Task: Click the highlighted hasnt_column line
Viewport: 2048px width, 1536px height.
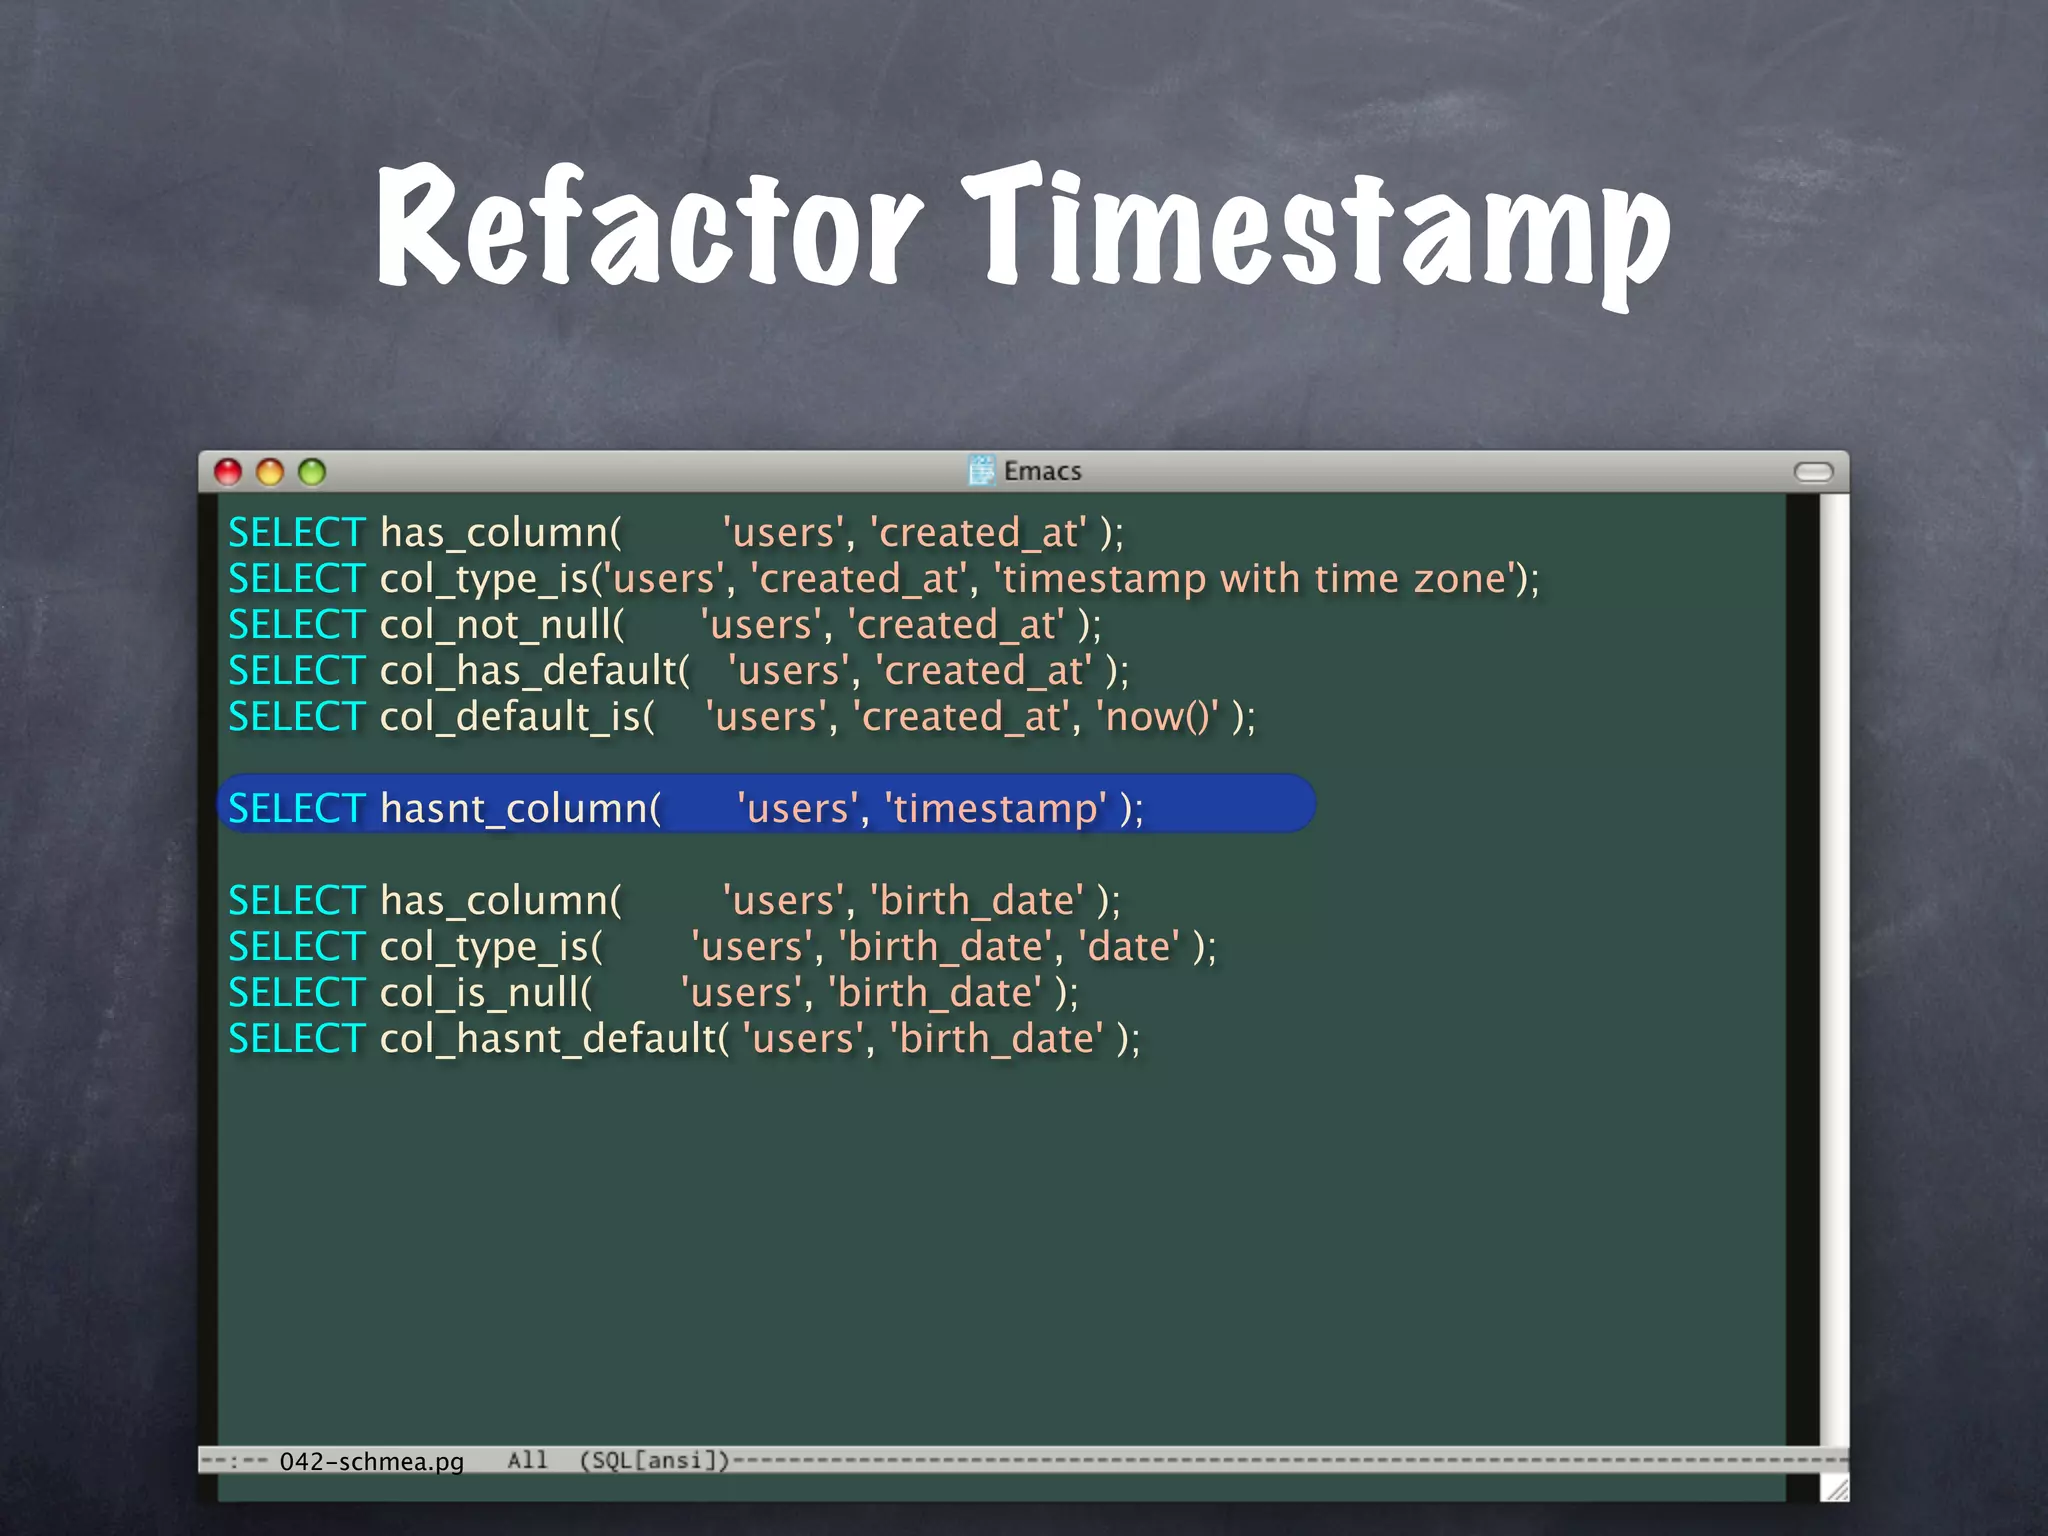Action: tap(766, 804)
